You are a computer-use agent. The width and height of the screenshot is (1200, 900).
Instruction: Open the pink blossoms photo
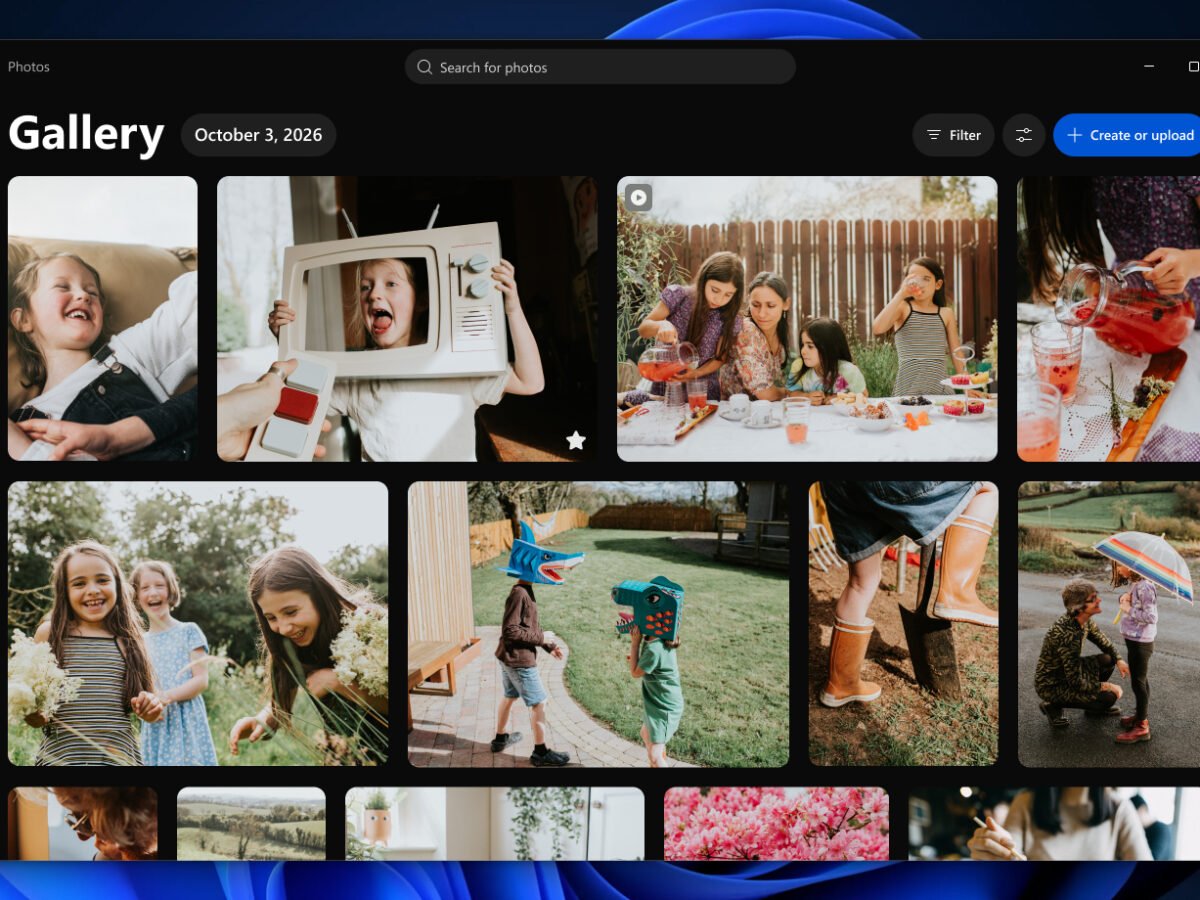tap(776, 823)
